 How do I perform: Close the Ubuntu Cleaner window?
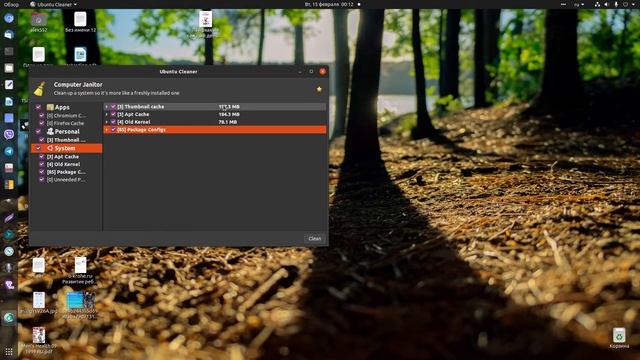click(x=322, y=71)
